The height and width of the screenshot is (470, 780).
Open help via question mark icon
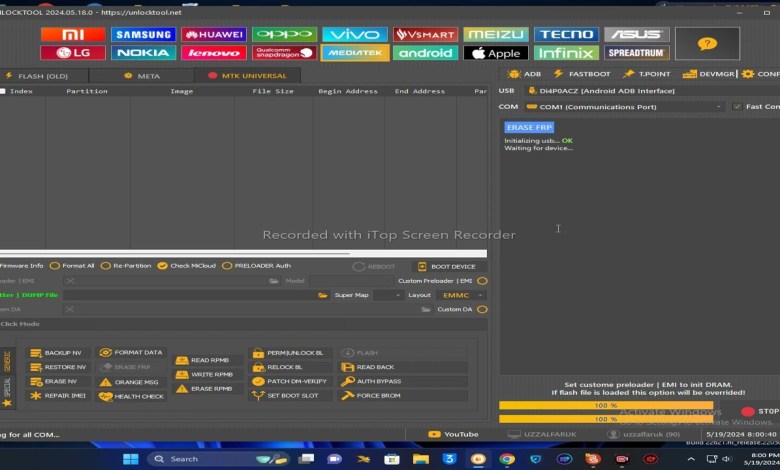click(707, 44)
